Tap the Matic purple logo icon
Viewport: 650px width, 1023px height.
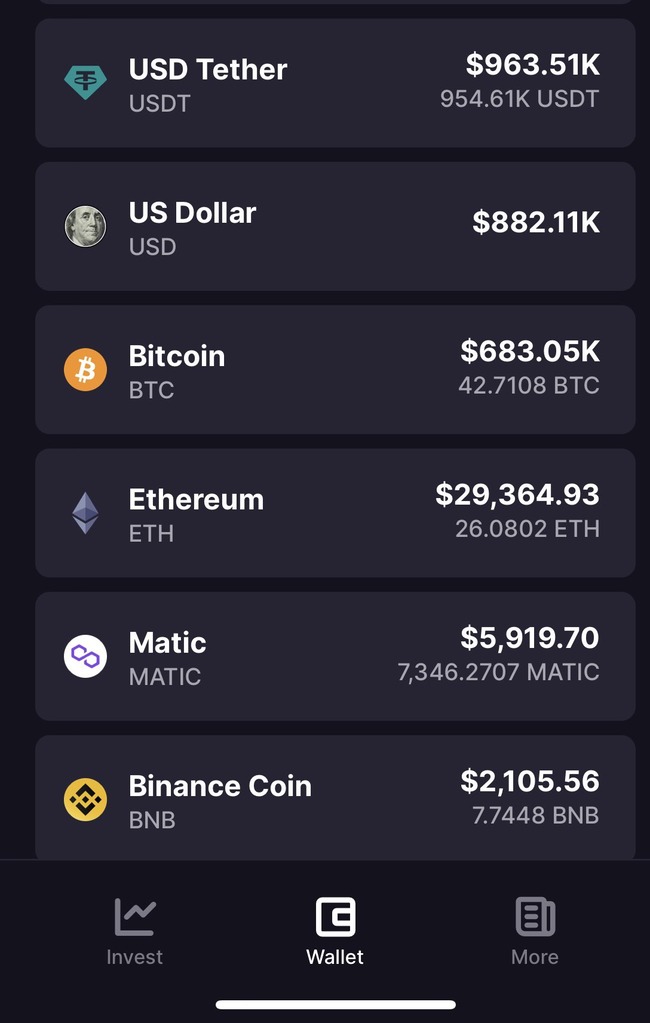[x=85, y=657]
